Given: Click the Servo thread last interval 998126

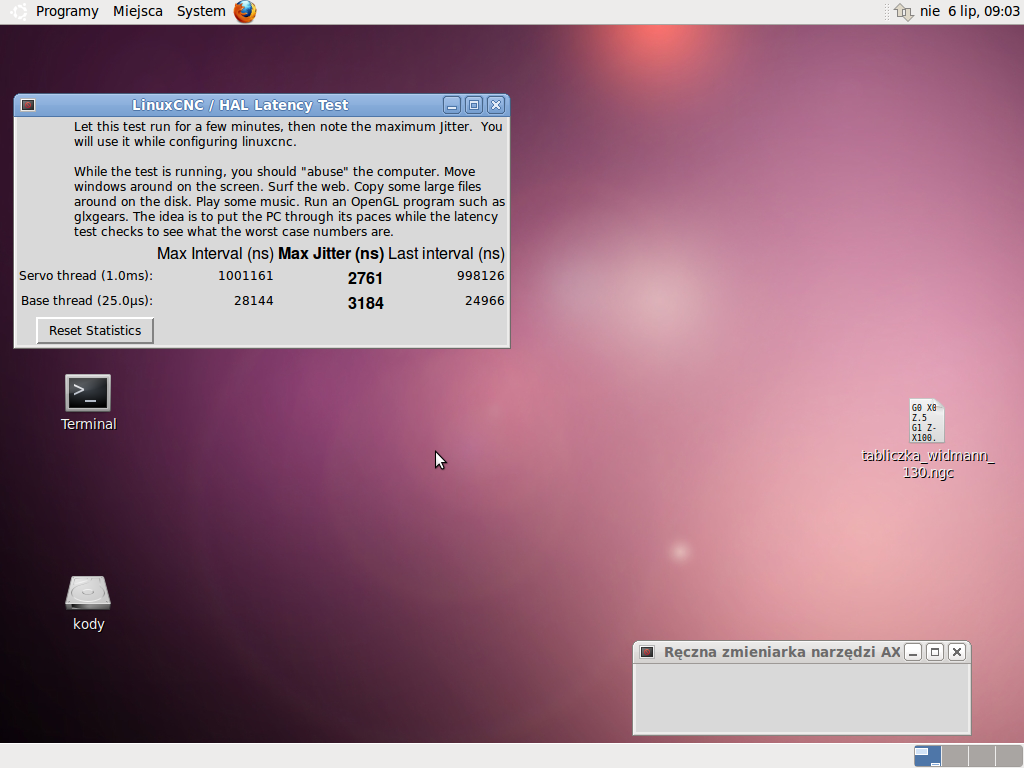Looking at the screenshot, I should 481,276.
